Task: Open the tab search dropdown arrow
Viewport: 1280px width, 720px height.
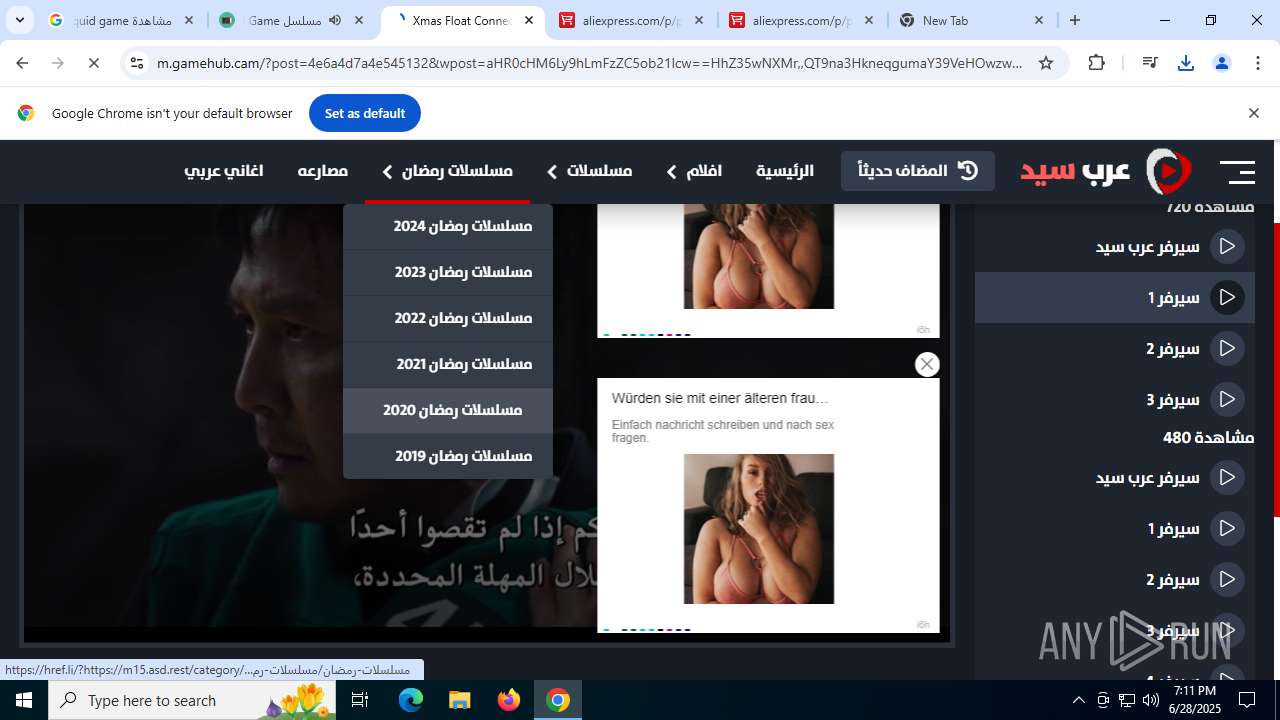Action: (19, 20)
